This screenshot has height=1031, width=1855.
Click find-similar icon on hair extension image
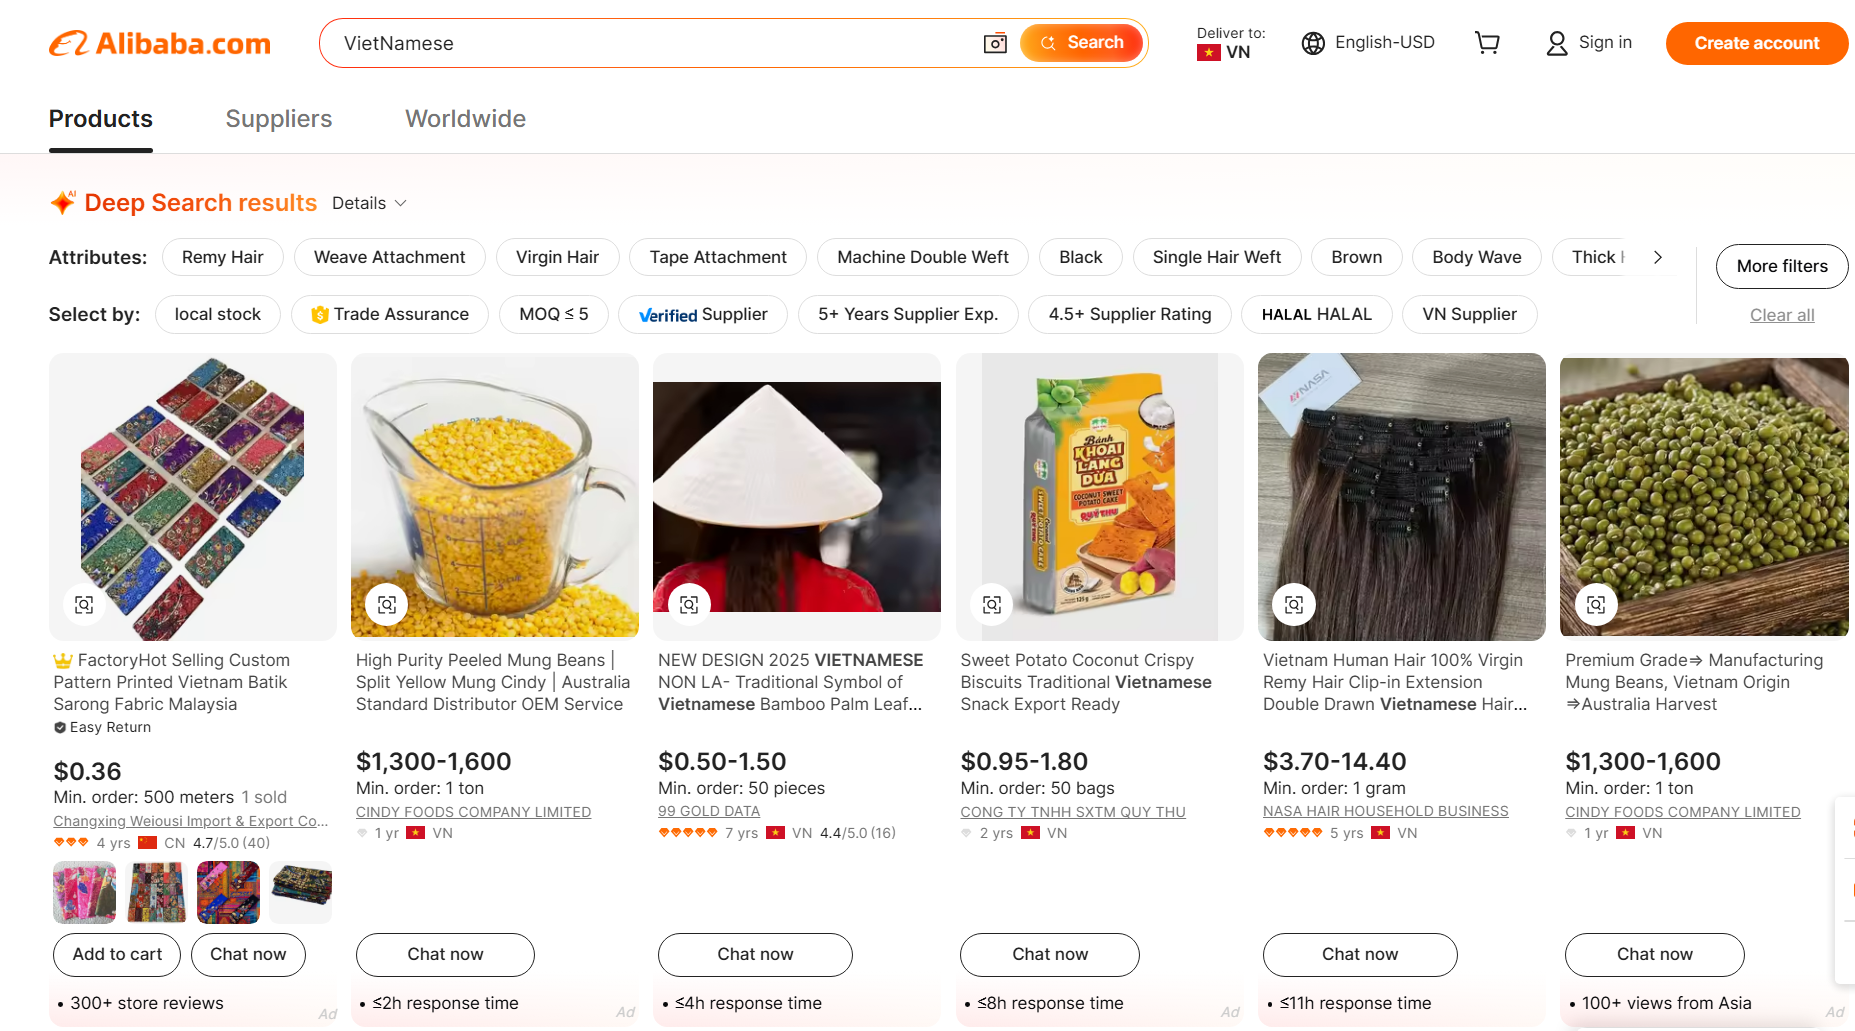coord(1294,604)
